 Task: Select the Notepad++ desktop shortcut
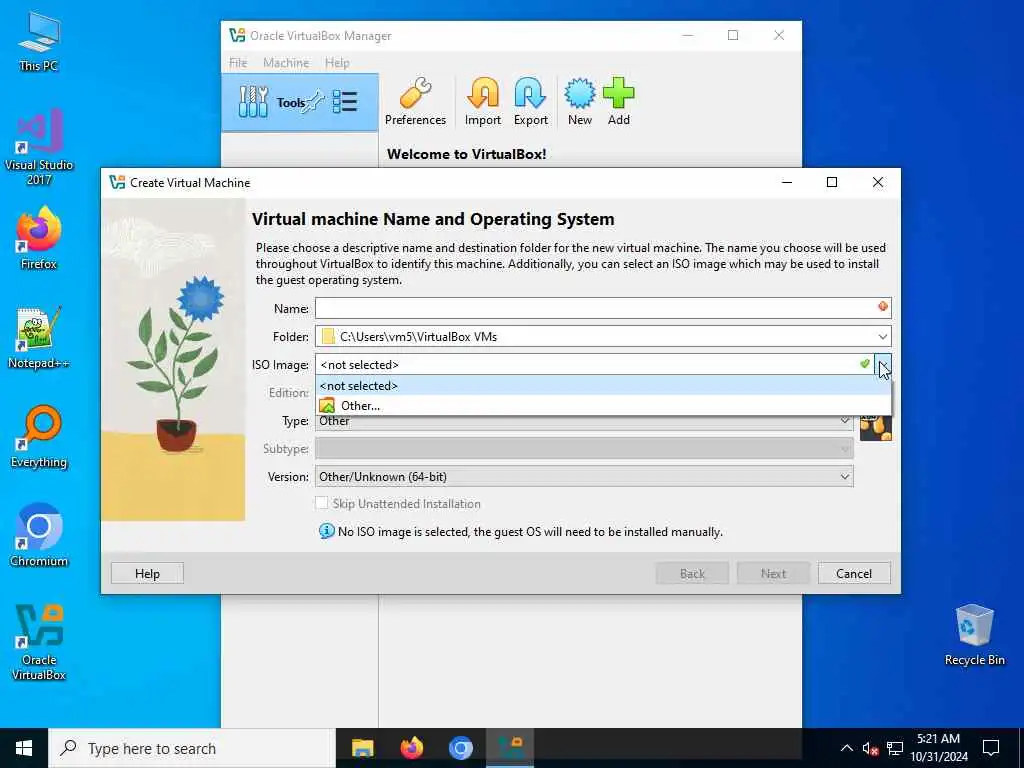coord(39,337)
